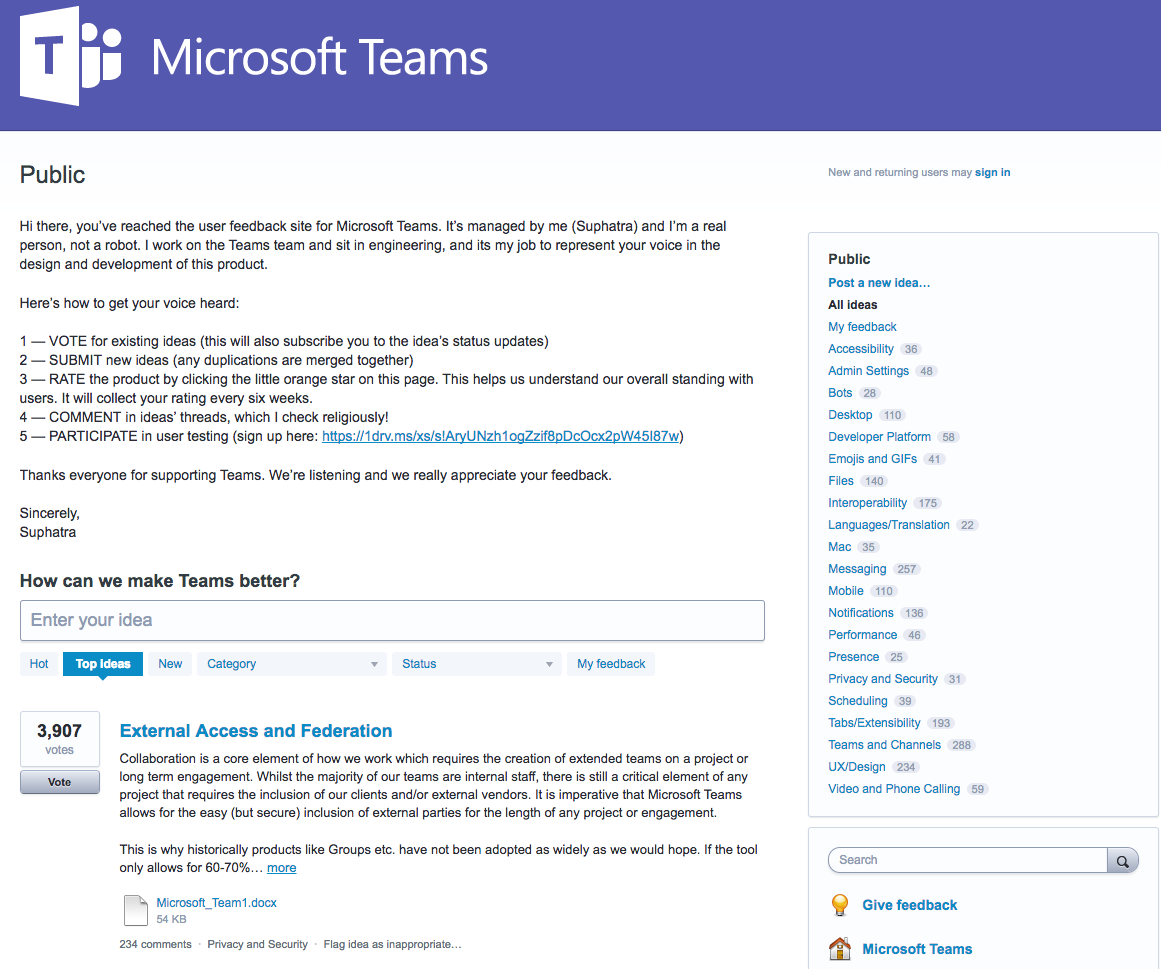Open the Mobile category

point(846,591)
